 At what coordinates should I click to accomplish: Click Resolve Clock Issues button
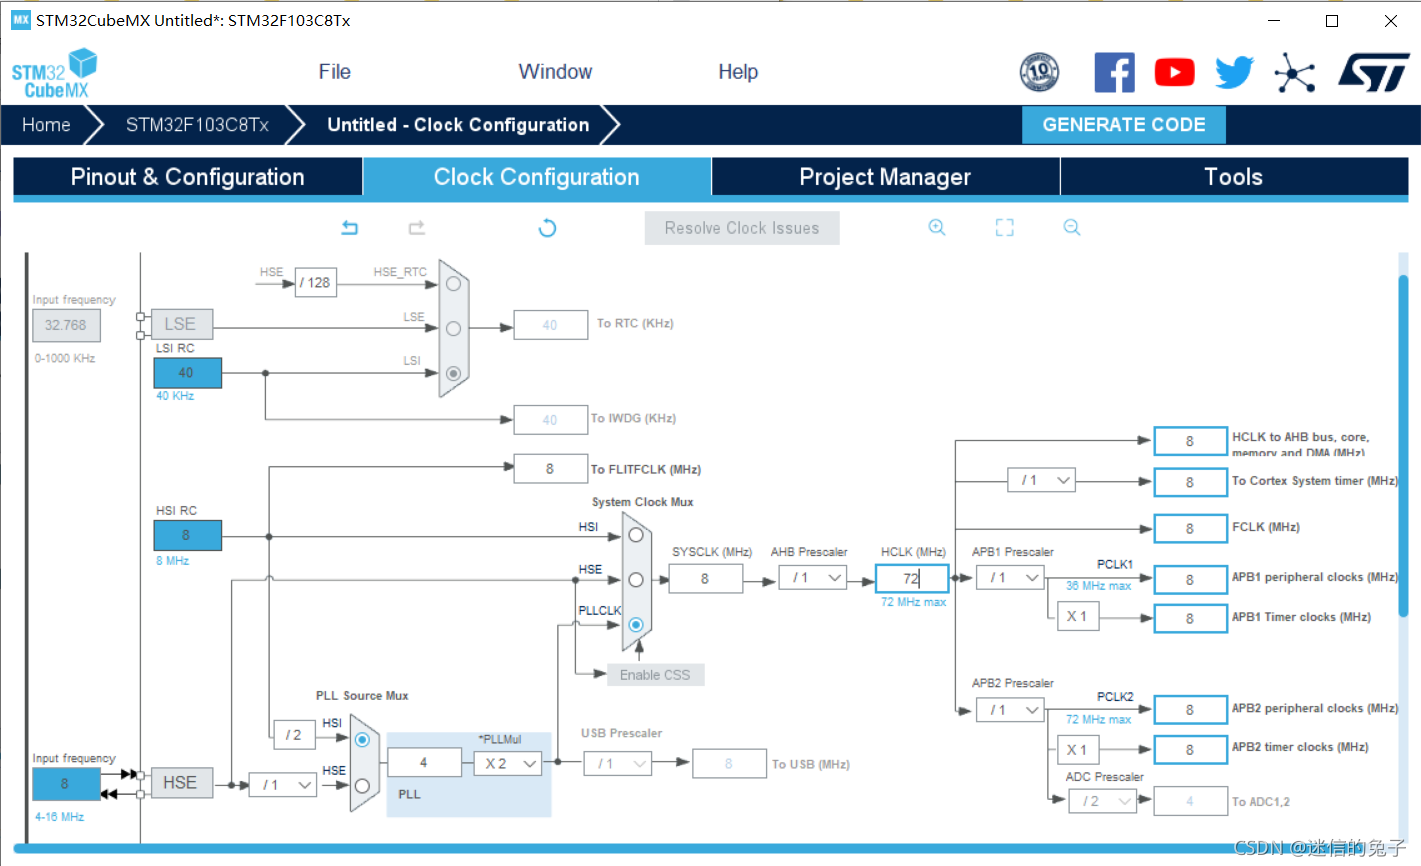(742, 228)
